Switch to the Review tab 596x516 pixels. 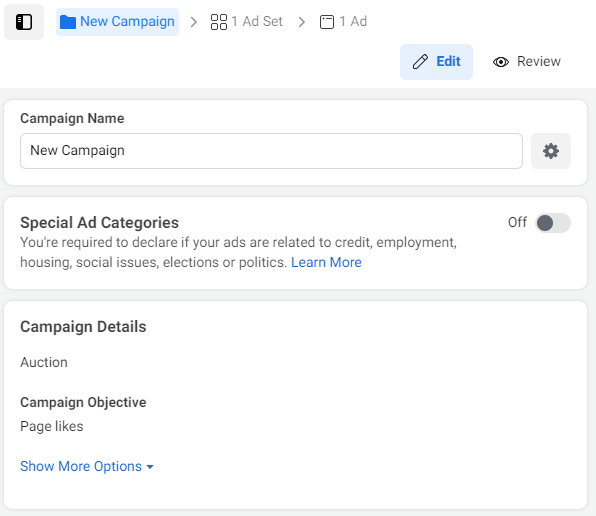point(526,62)
